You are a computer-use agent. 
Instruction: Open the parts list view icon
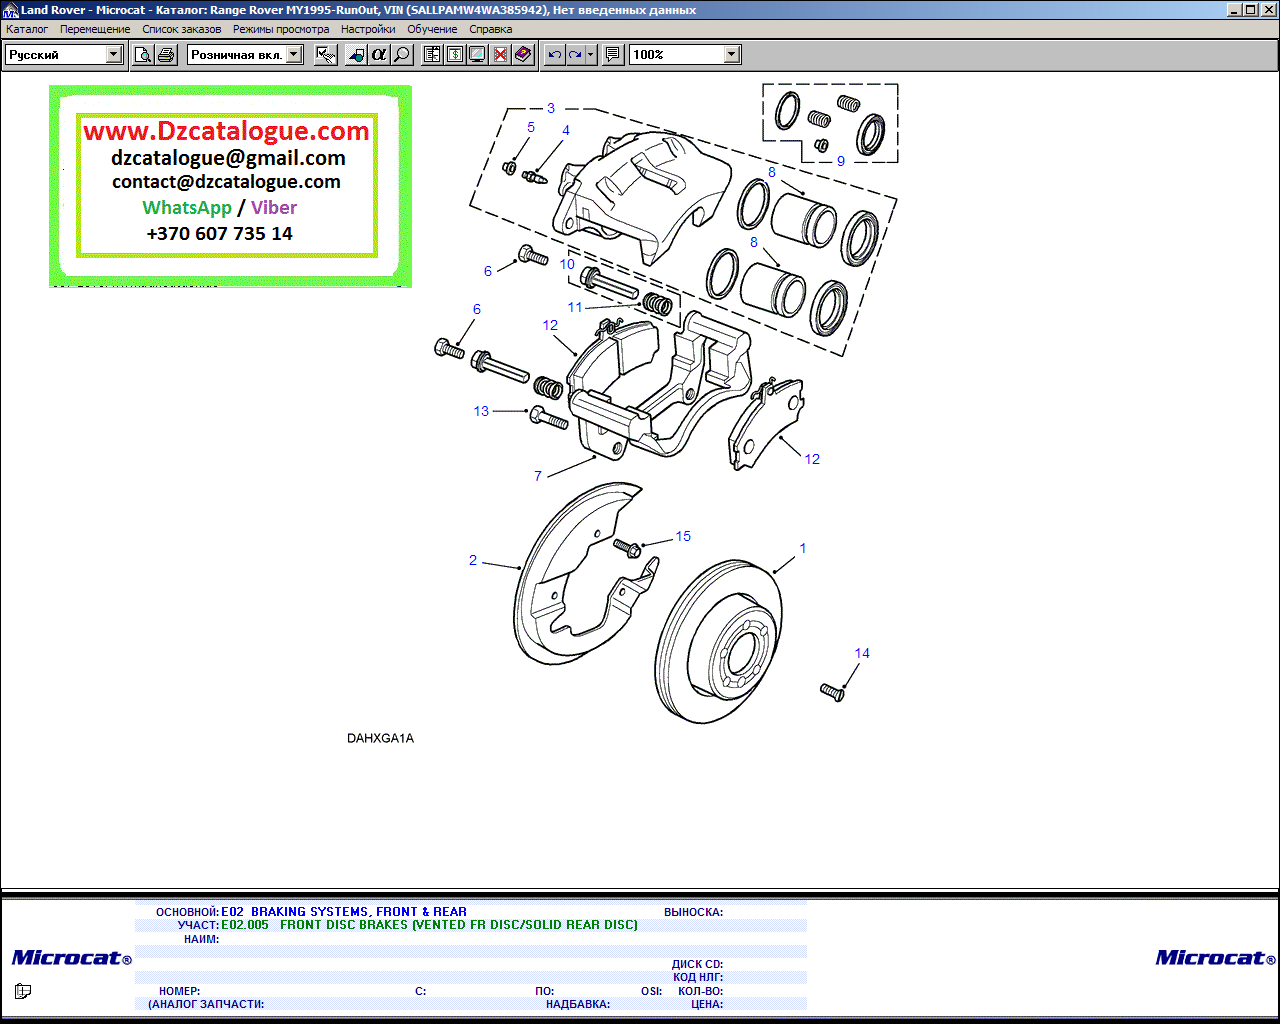[432, 55]
